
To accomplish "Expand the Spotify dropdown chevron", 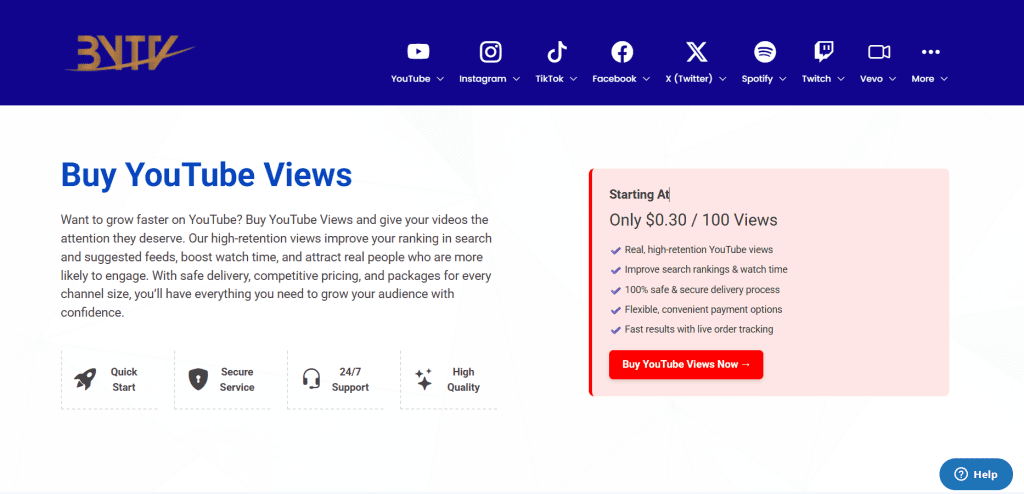I will (783, 79).
